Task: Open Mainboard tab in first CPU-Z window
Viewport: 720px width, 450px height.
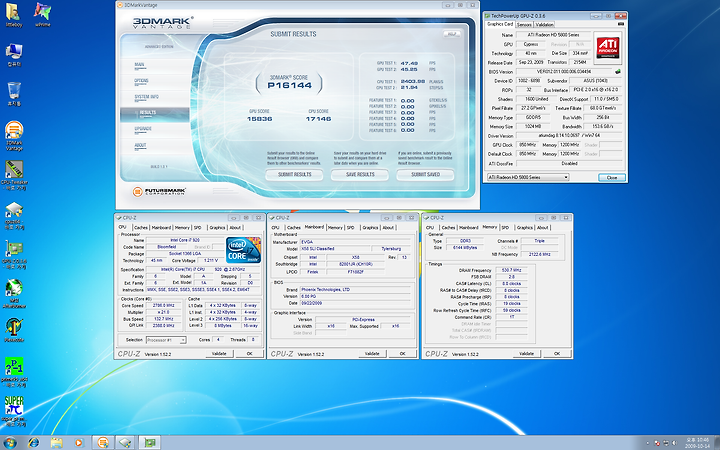Action: (161, 227)
